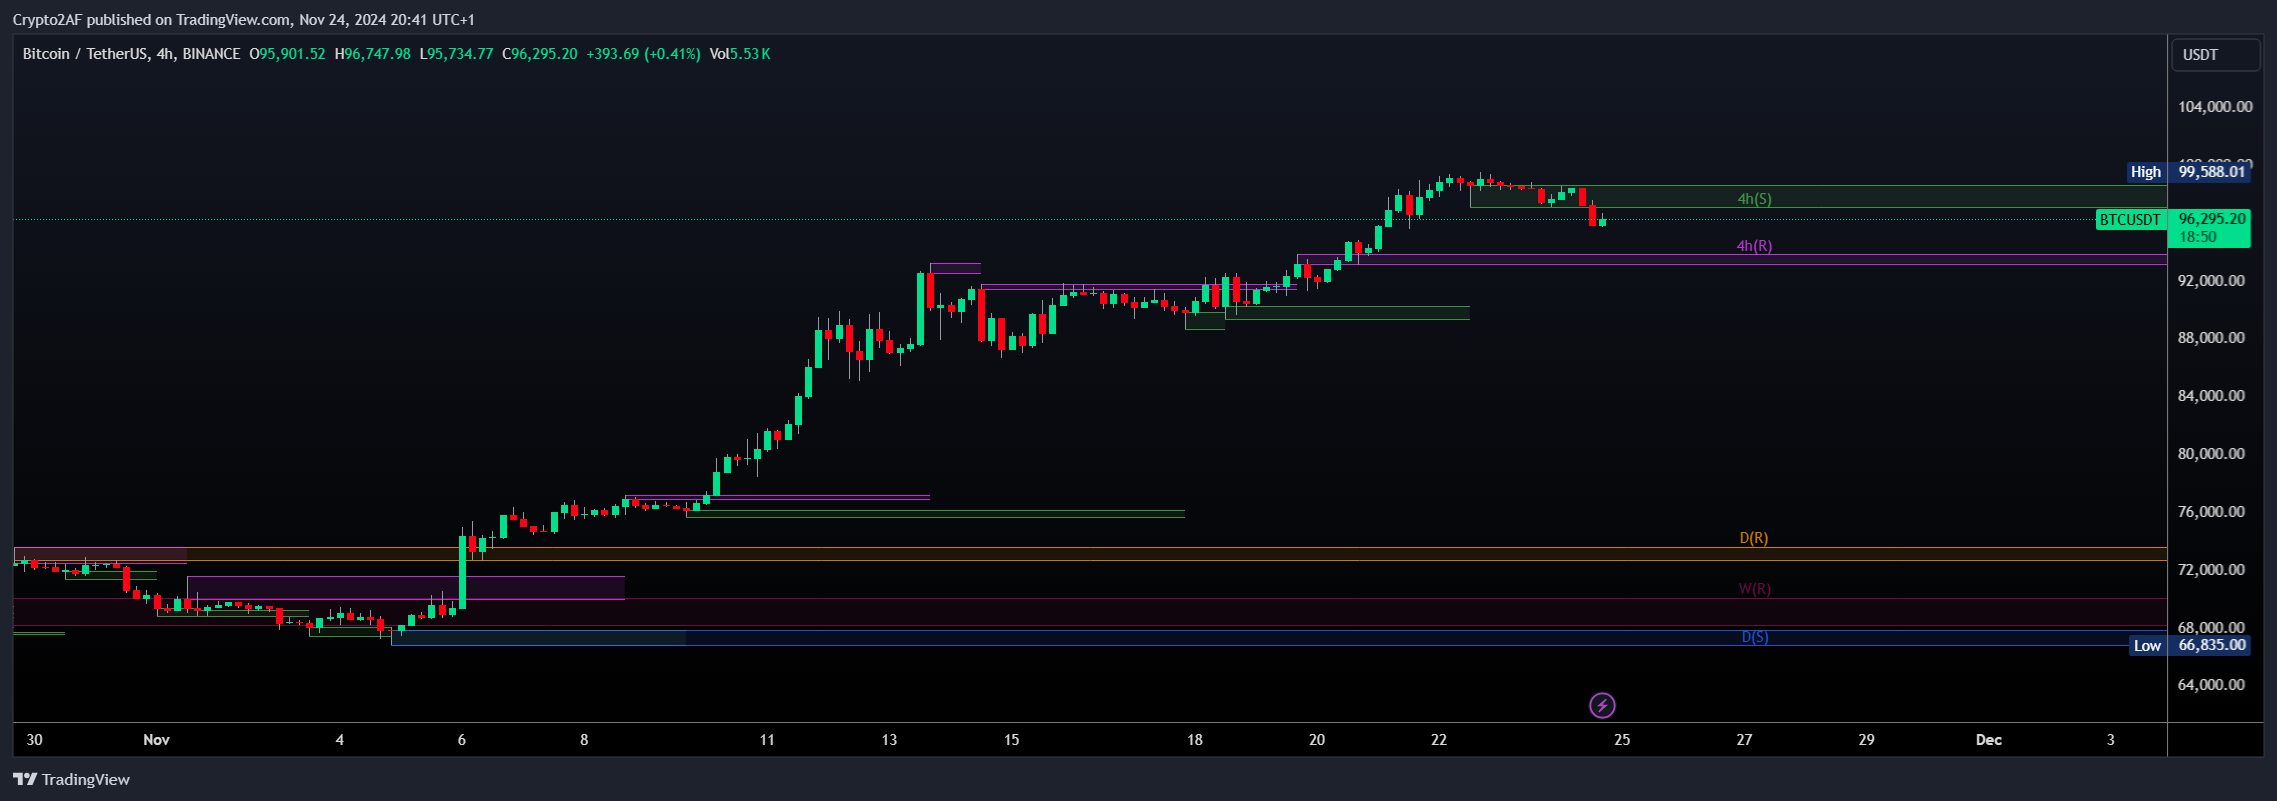Click the 72,000.00 price axis label
Screen dimensions: 2277x801
click(x=2211, y=570)
